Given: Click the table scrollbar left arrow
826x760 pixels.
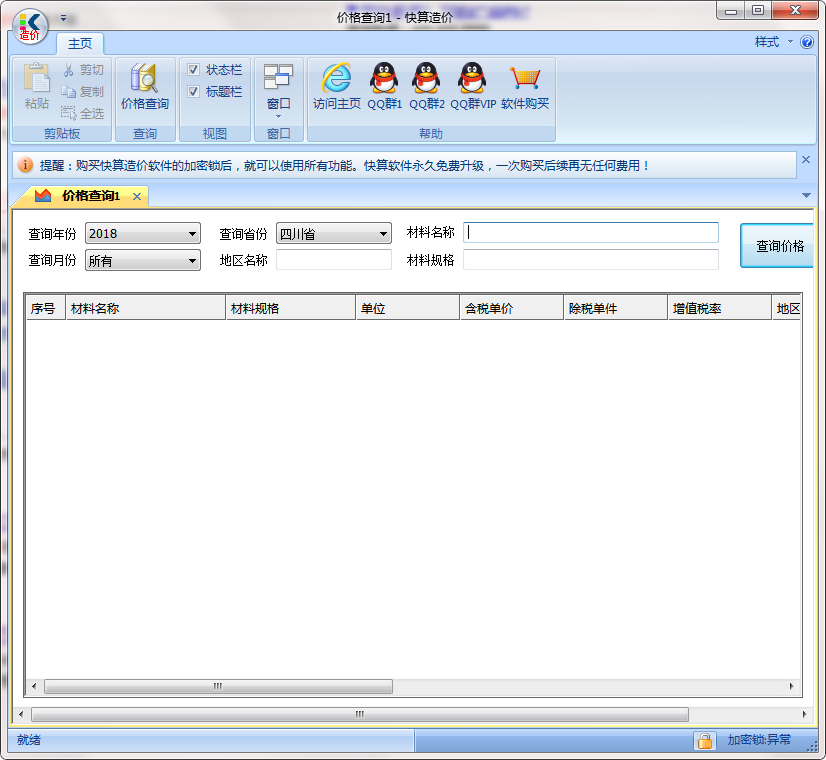Looking at the screenshot, I should (x=34, y=686).
